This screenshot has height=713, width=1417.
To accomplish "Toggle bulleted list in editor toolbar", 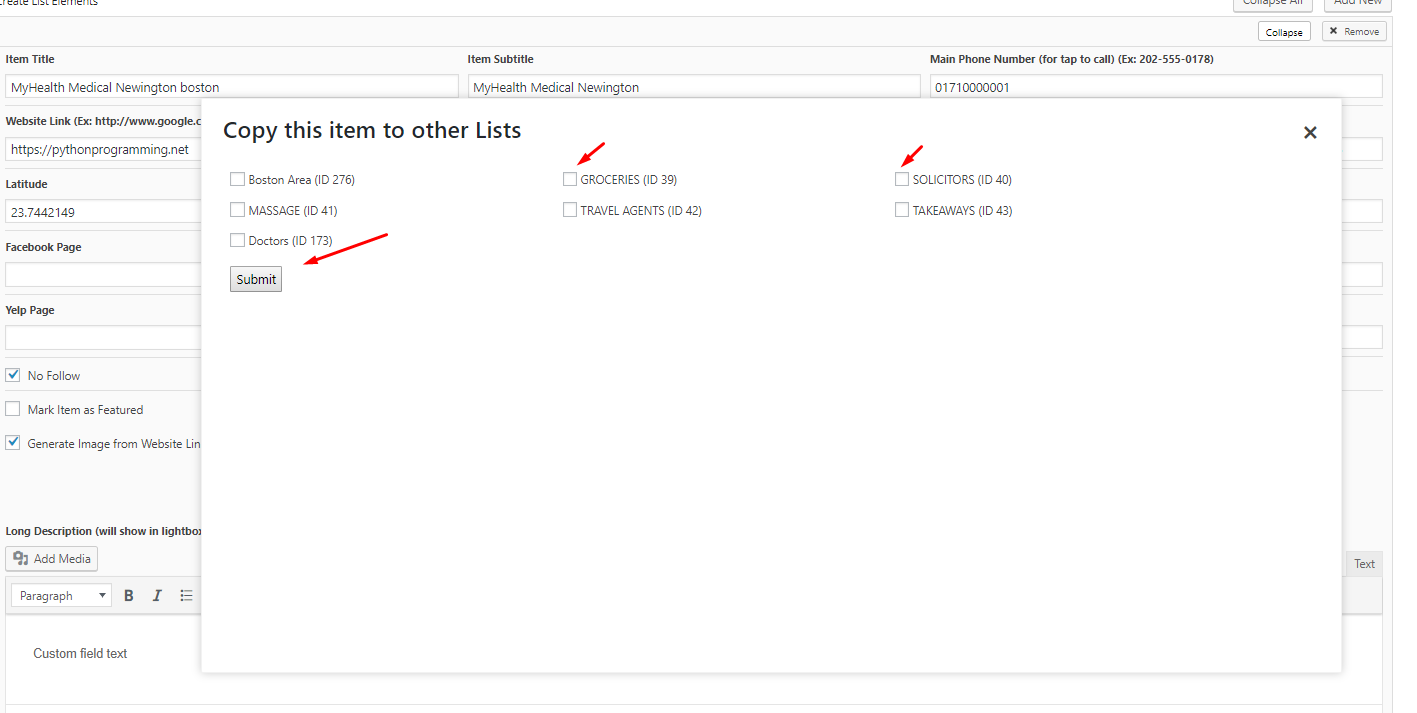I will coord(186,595).
